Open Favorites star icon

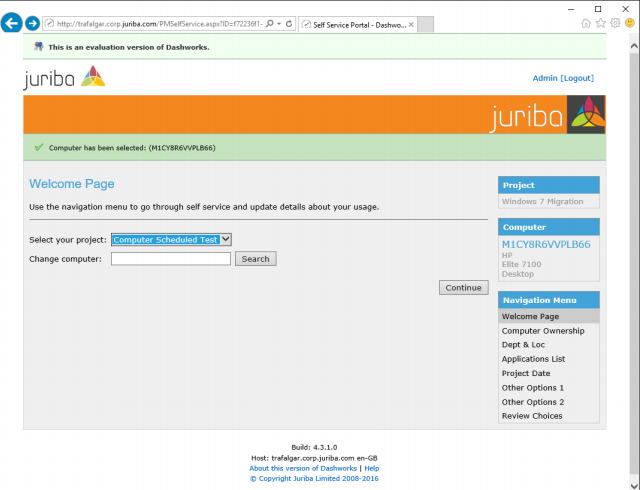[600, 23]
